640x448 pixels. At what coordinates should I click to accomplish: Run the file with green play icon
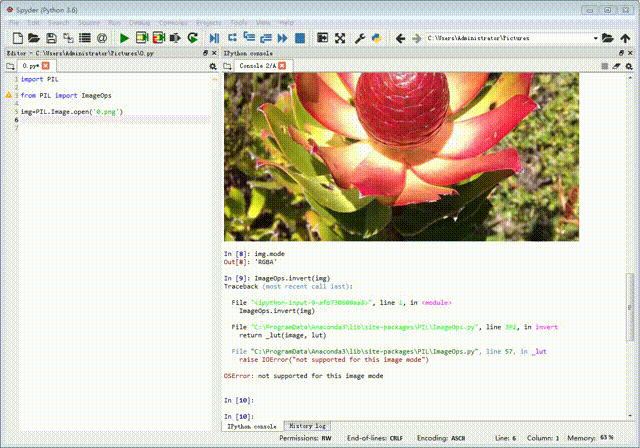tap(124, 38)
